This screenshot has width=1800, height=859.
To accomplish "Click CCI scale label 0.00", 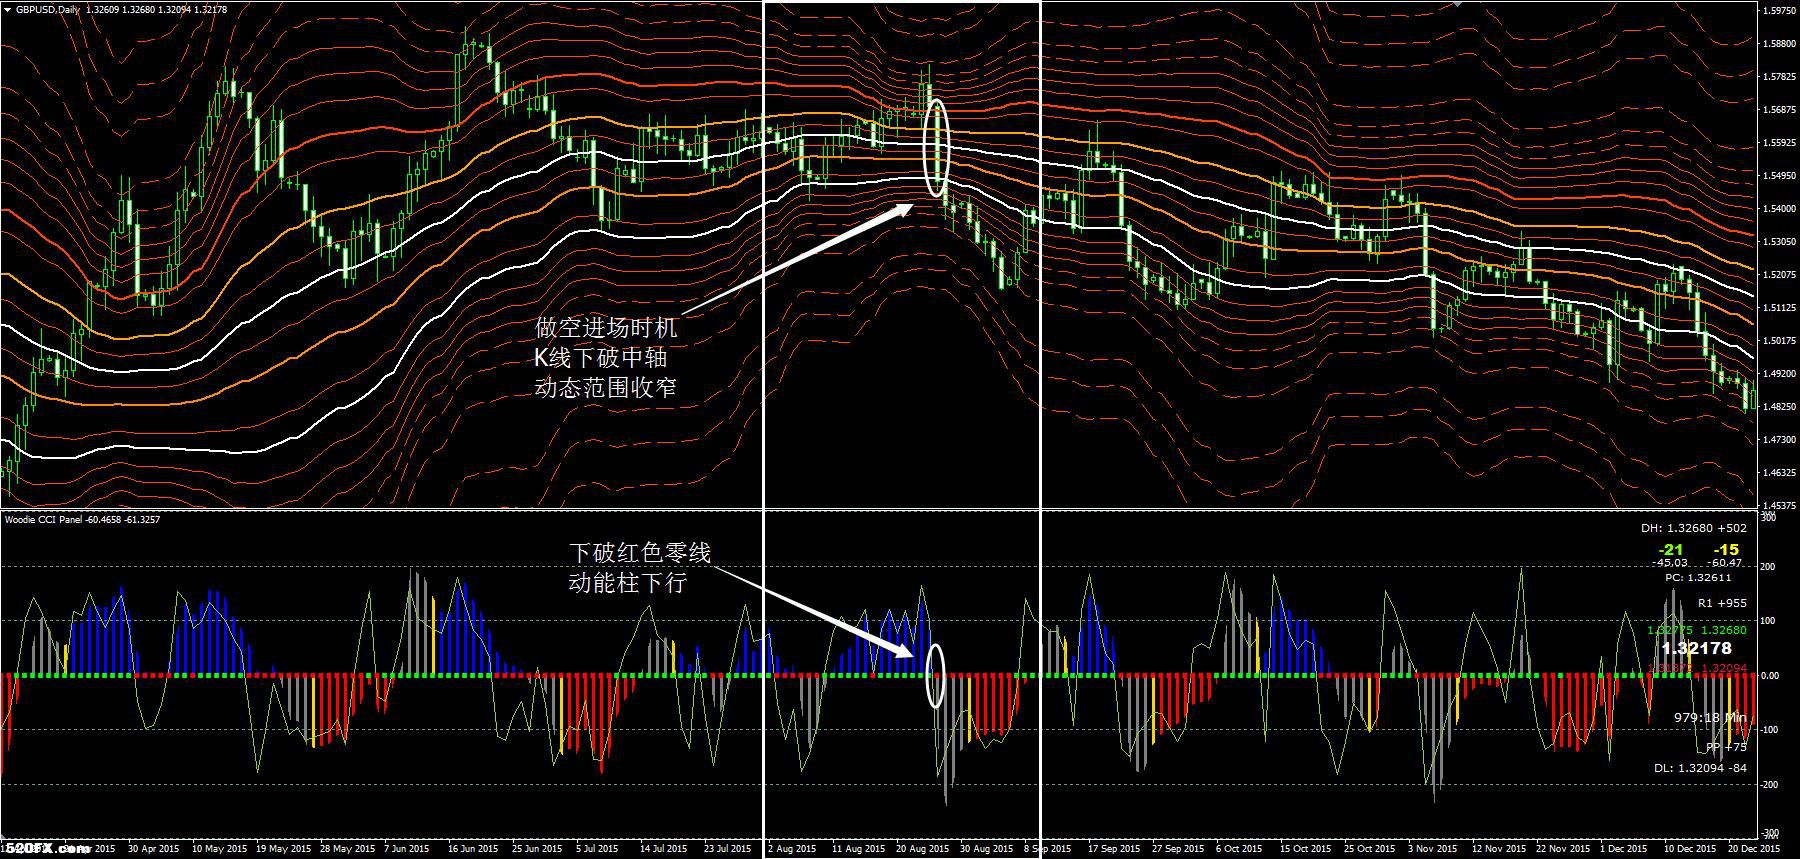I will point(1770,676).
